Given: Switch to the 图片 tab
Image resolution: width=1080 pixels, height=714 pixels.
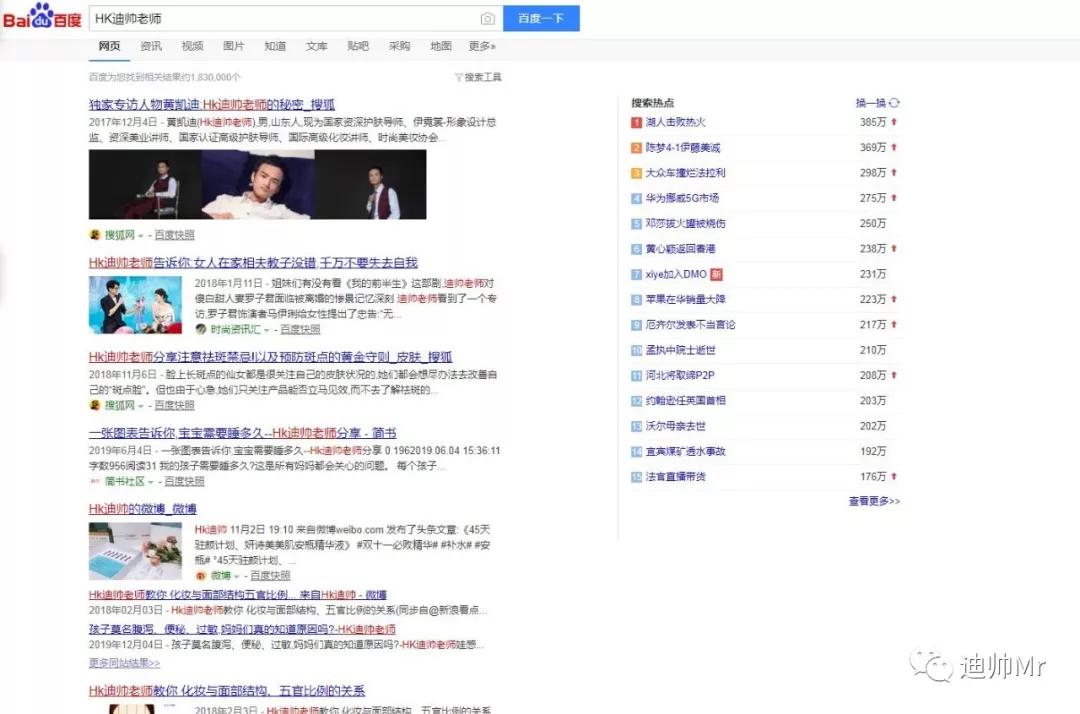Looking at the screenshot, I should click(234, 45).
